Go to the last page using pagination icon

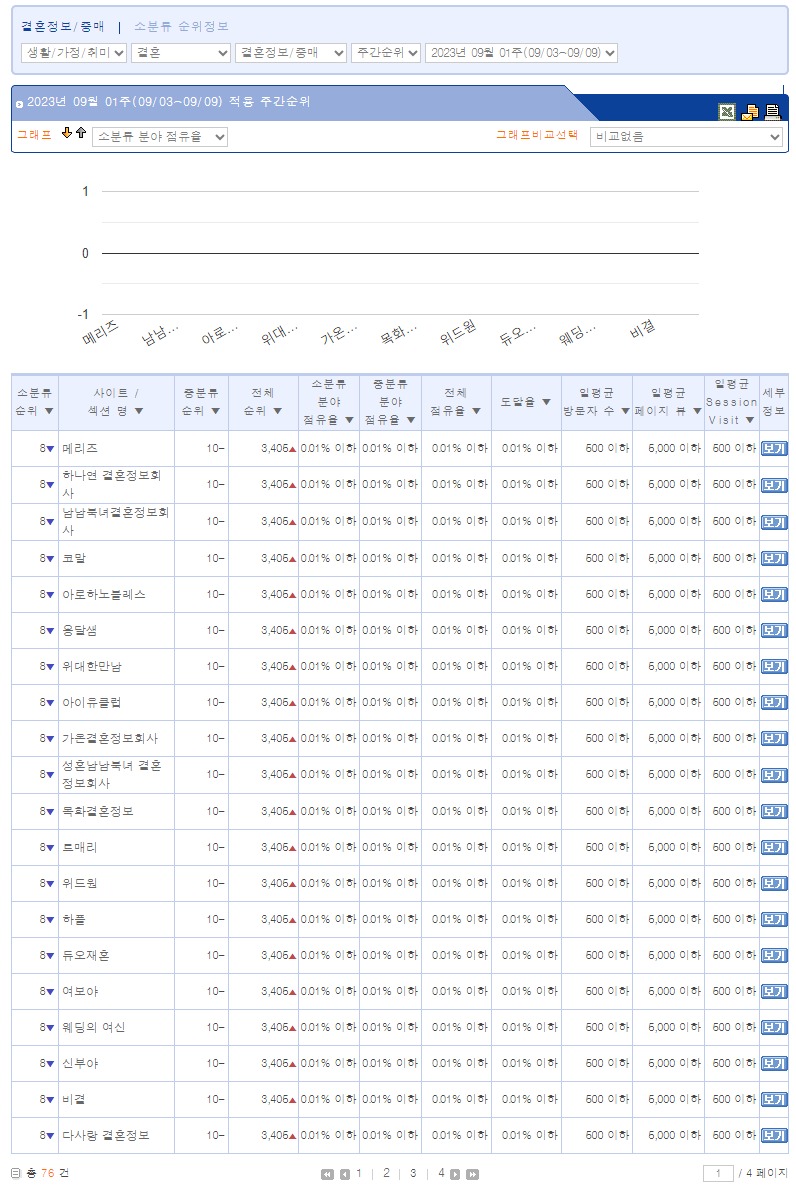click(x=473, y=1174)
